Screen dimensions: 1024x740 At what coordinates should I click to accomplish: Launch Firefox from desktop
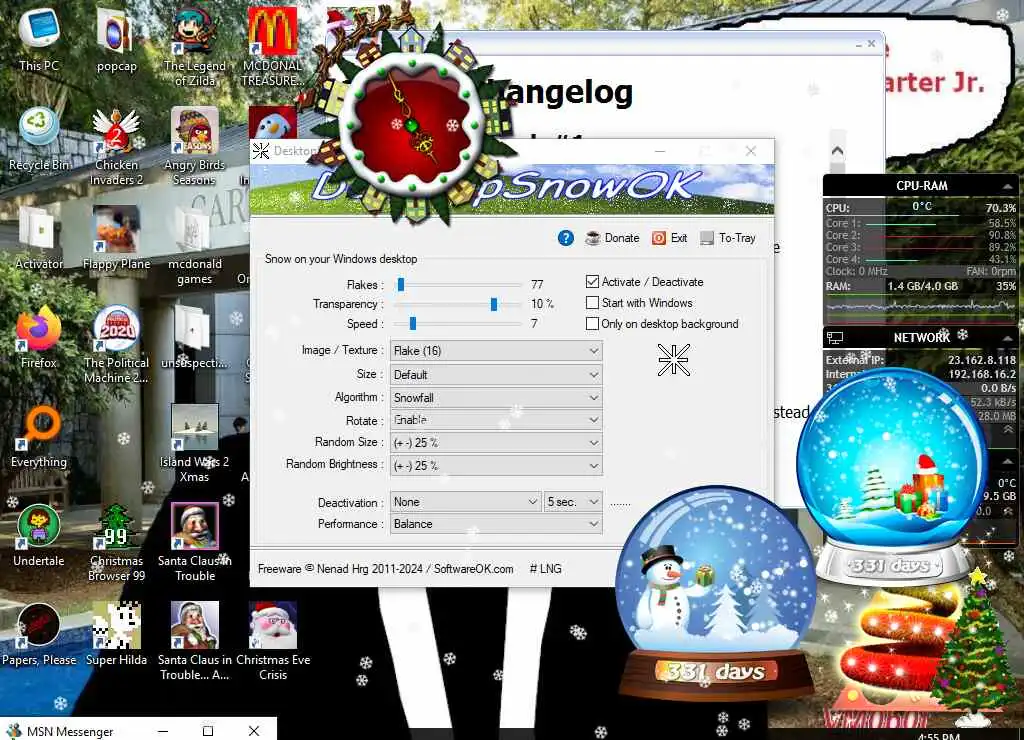pos(39,337)
